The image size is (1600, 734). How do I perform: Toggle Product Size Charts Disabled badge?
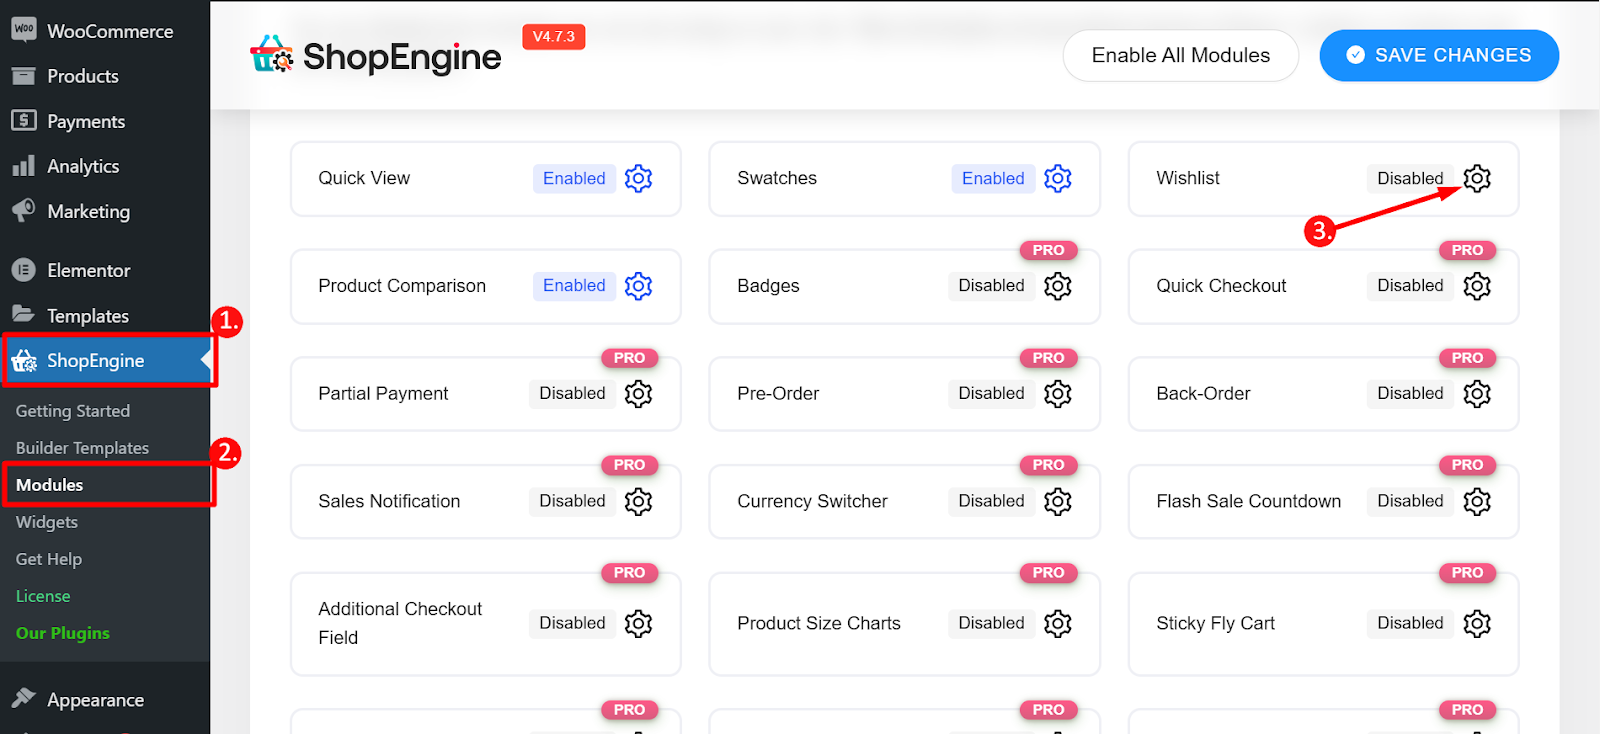991,623
